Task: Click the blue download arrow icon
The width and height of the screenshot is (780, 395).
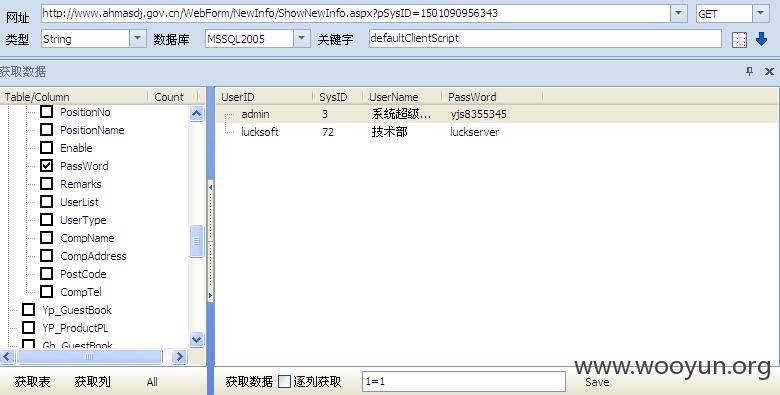Action: (761, 39)
